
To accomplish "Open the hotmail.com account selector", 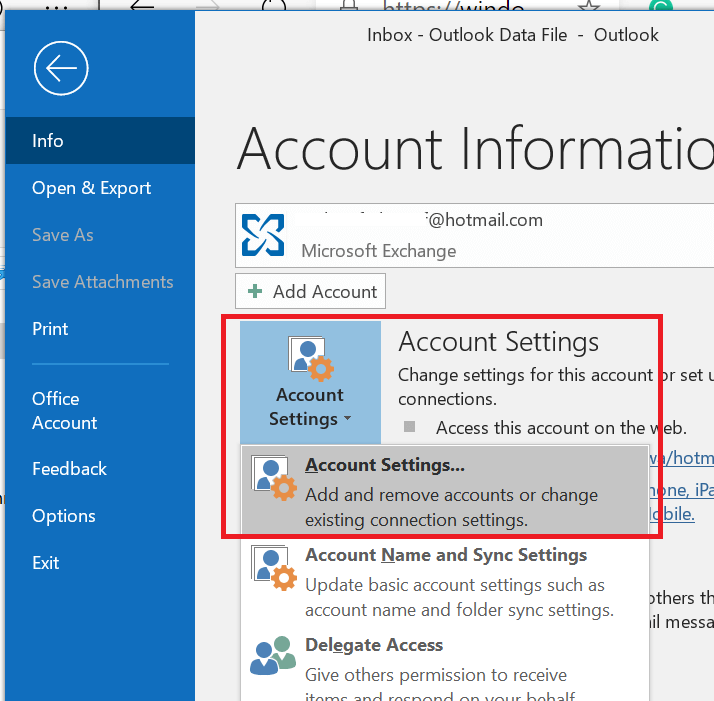I will tap(474, 235).
